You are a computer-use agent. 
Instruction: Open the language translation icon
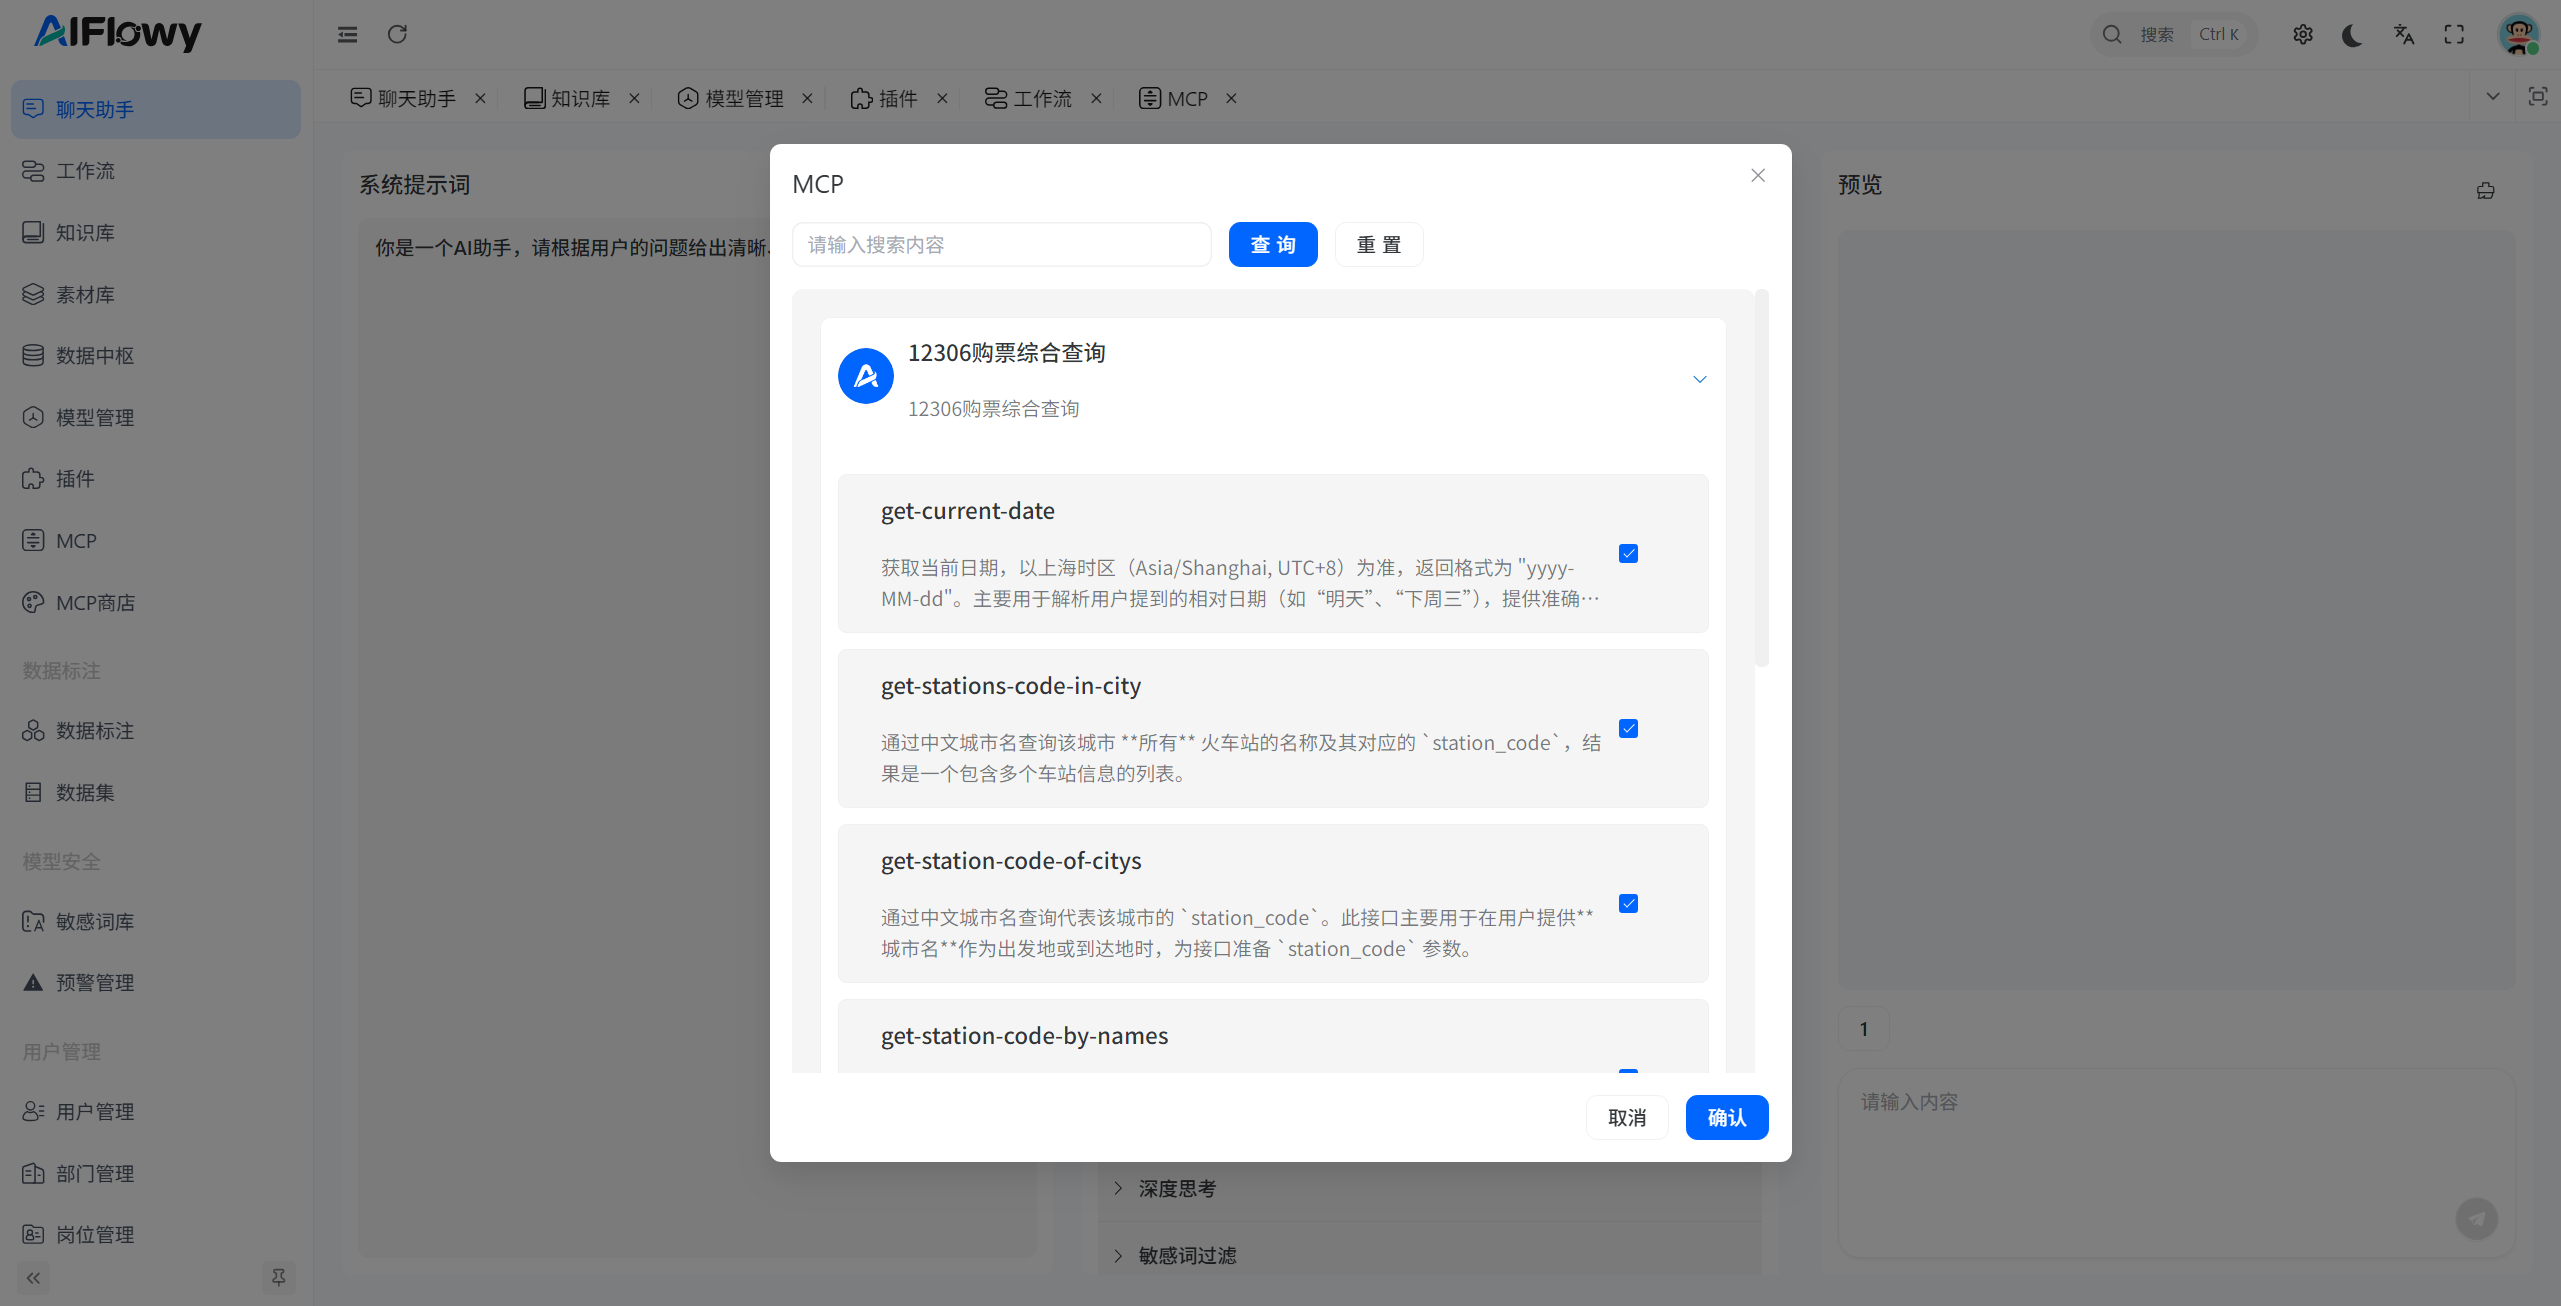[x=2404, y=35]
